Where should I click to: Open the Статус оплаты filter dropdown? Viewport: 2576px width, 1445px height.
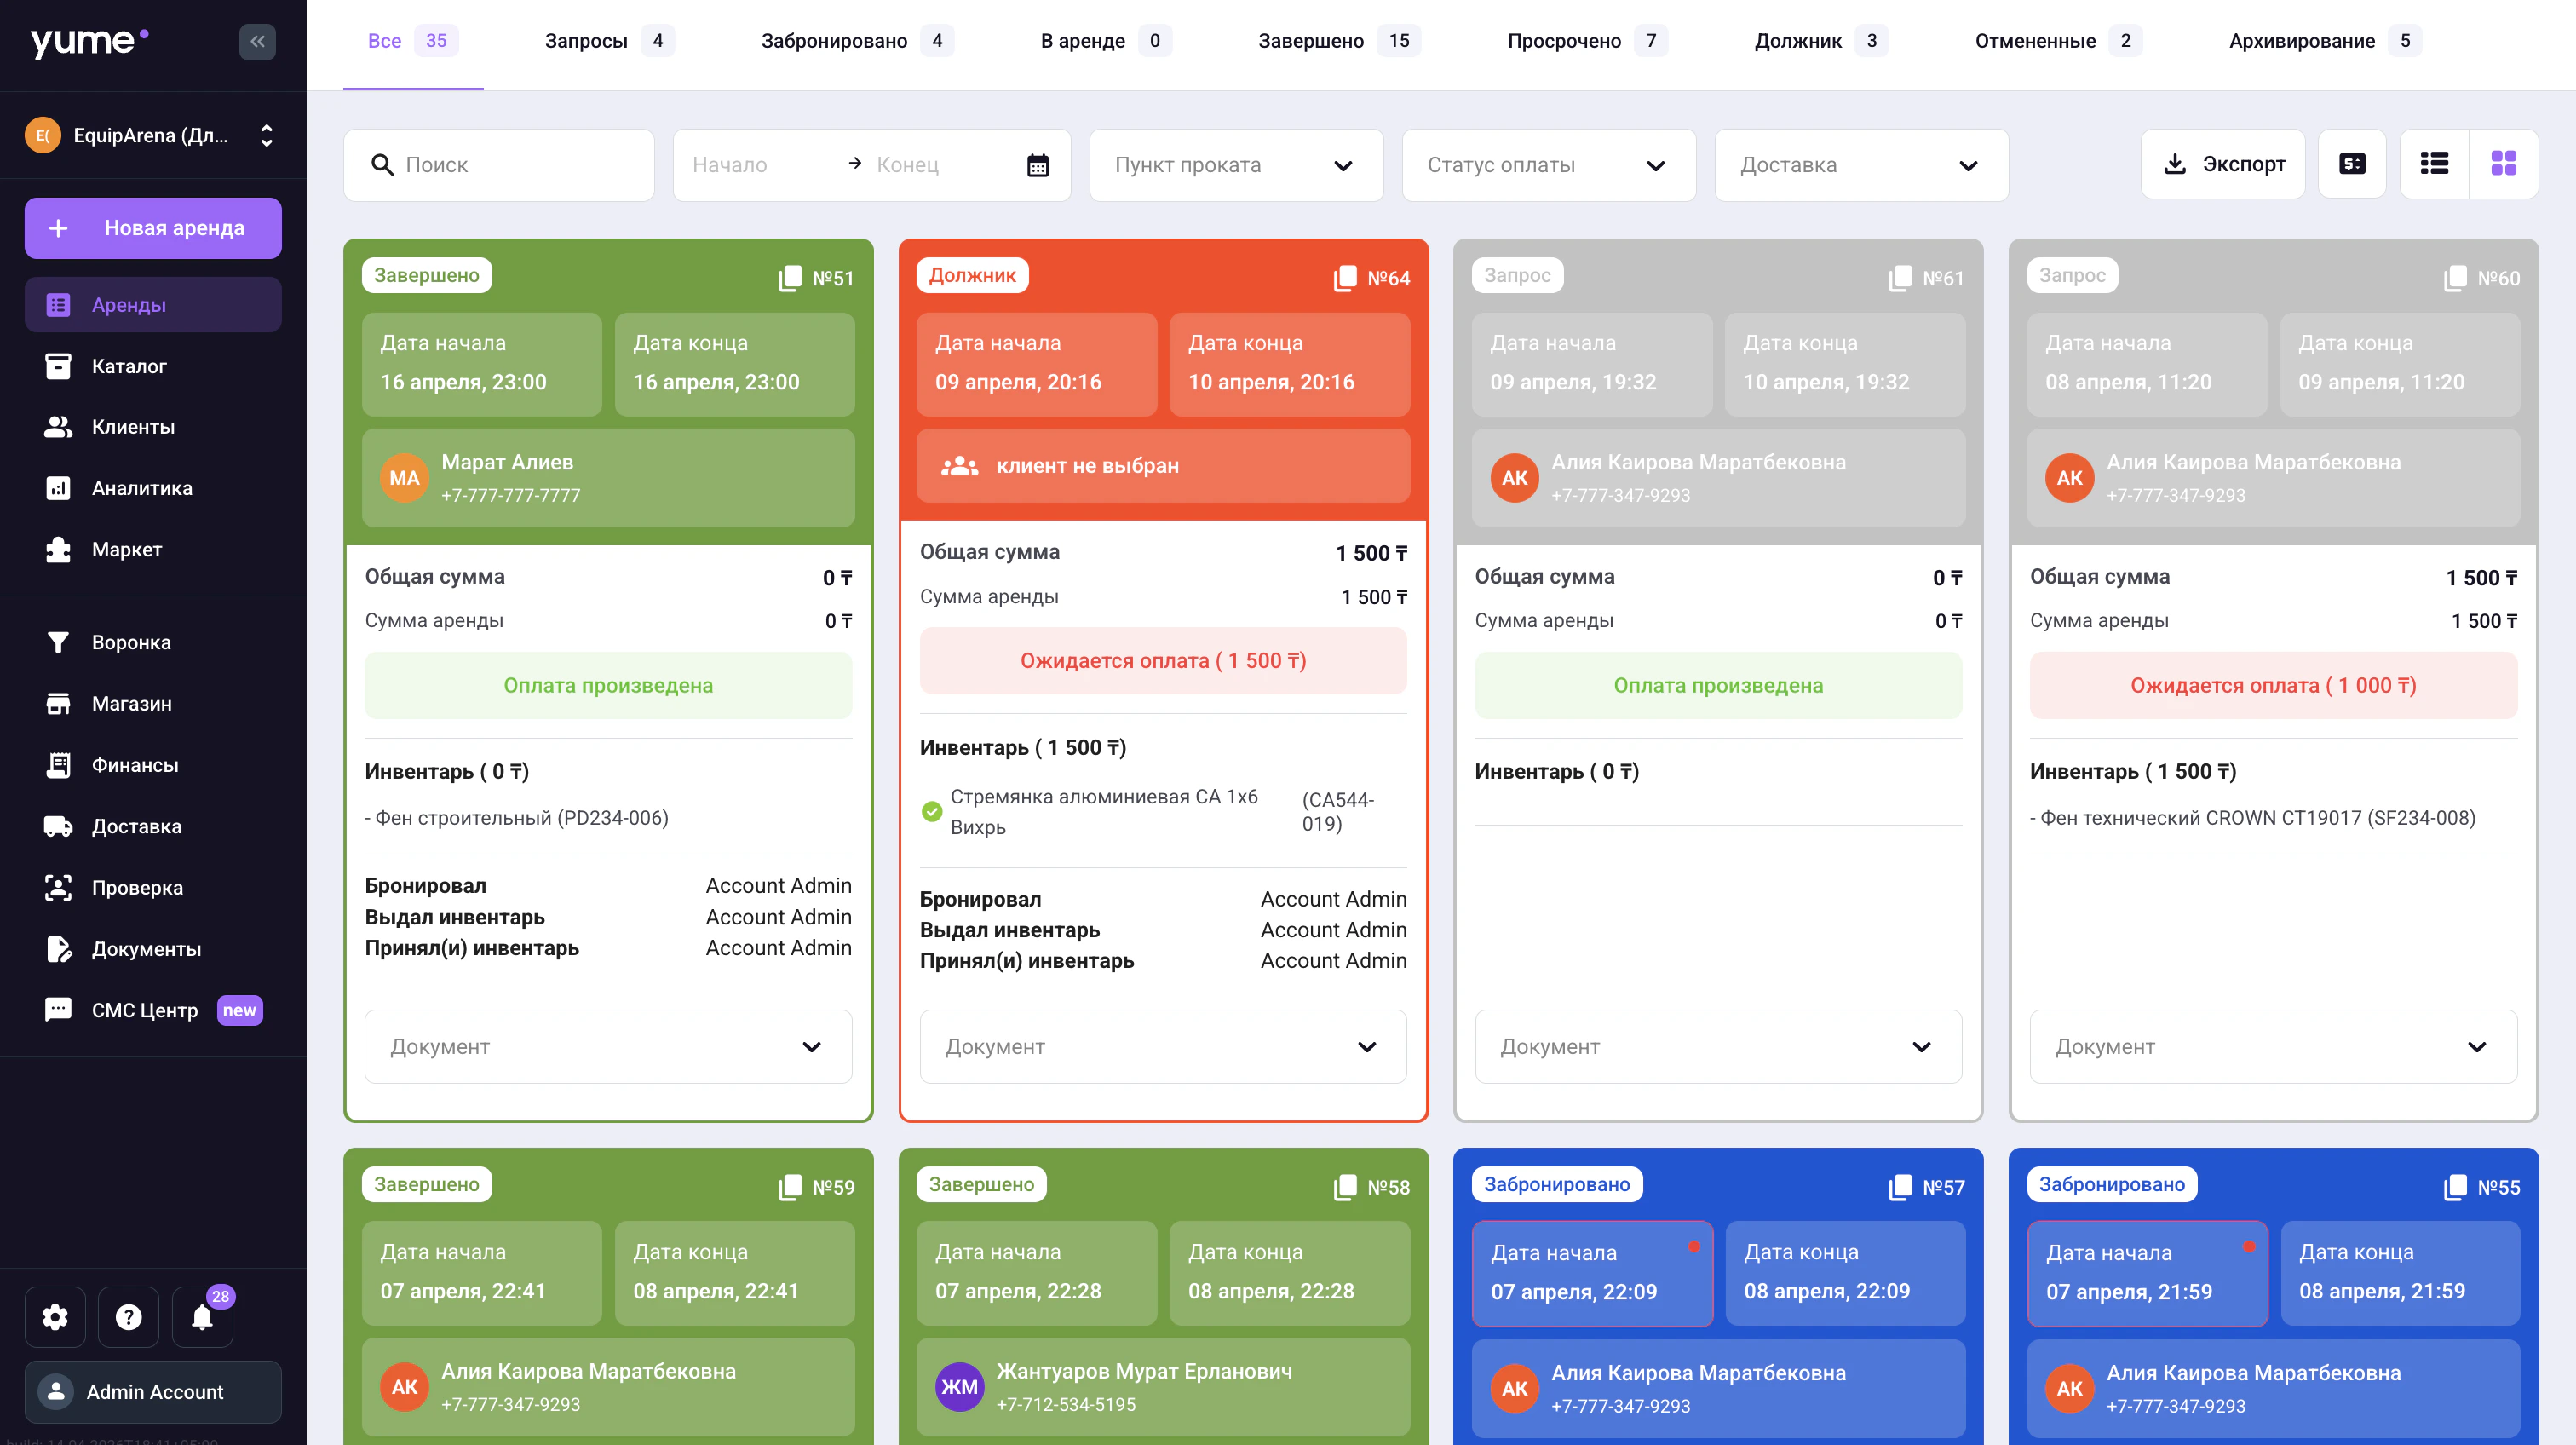1548,165
